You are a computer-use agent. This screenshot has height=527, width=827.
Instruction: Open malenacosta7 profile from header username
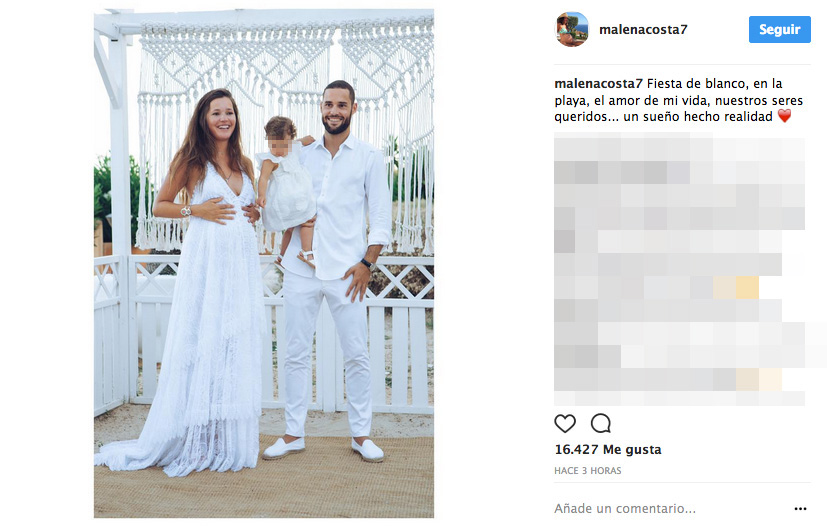[x=643, y=30]
